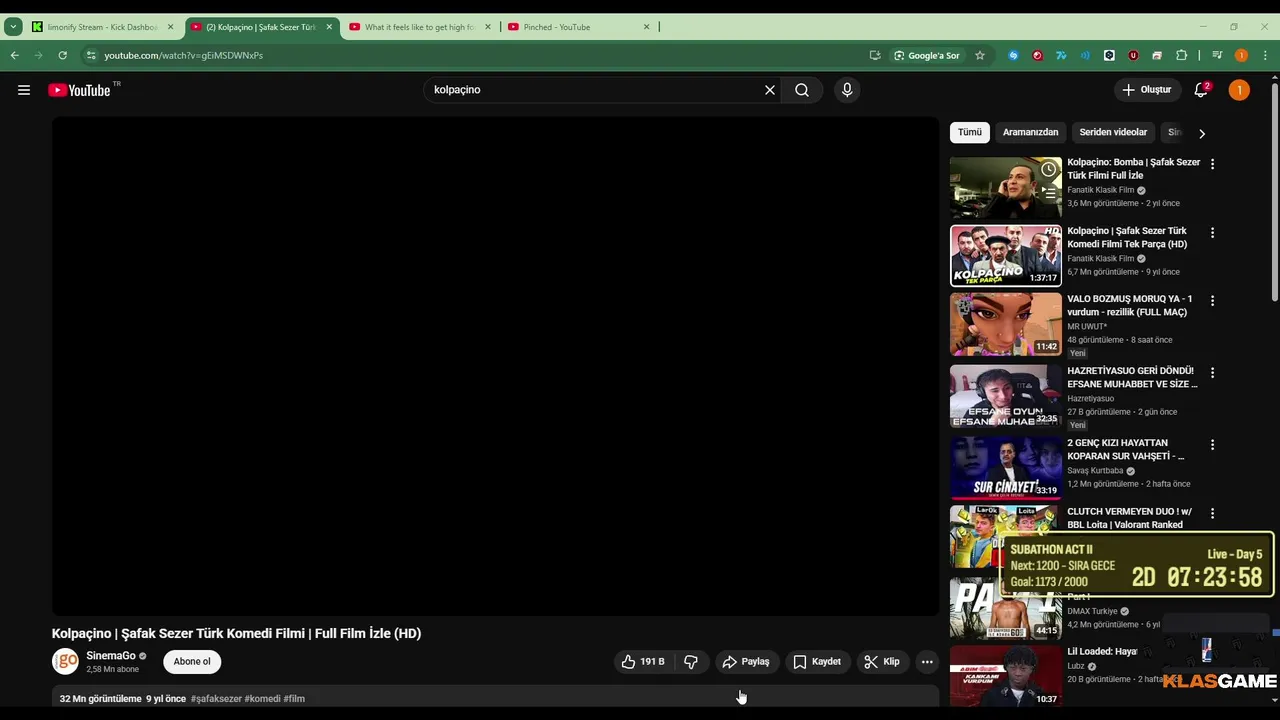The width and height of the screenshot is (1280, 720).
Task: Click the Oluştur create button
Action: point(1146,90)
